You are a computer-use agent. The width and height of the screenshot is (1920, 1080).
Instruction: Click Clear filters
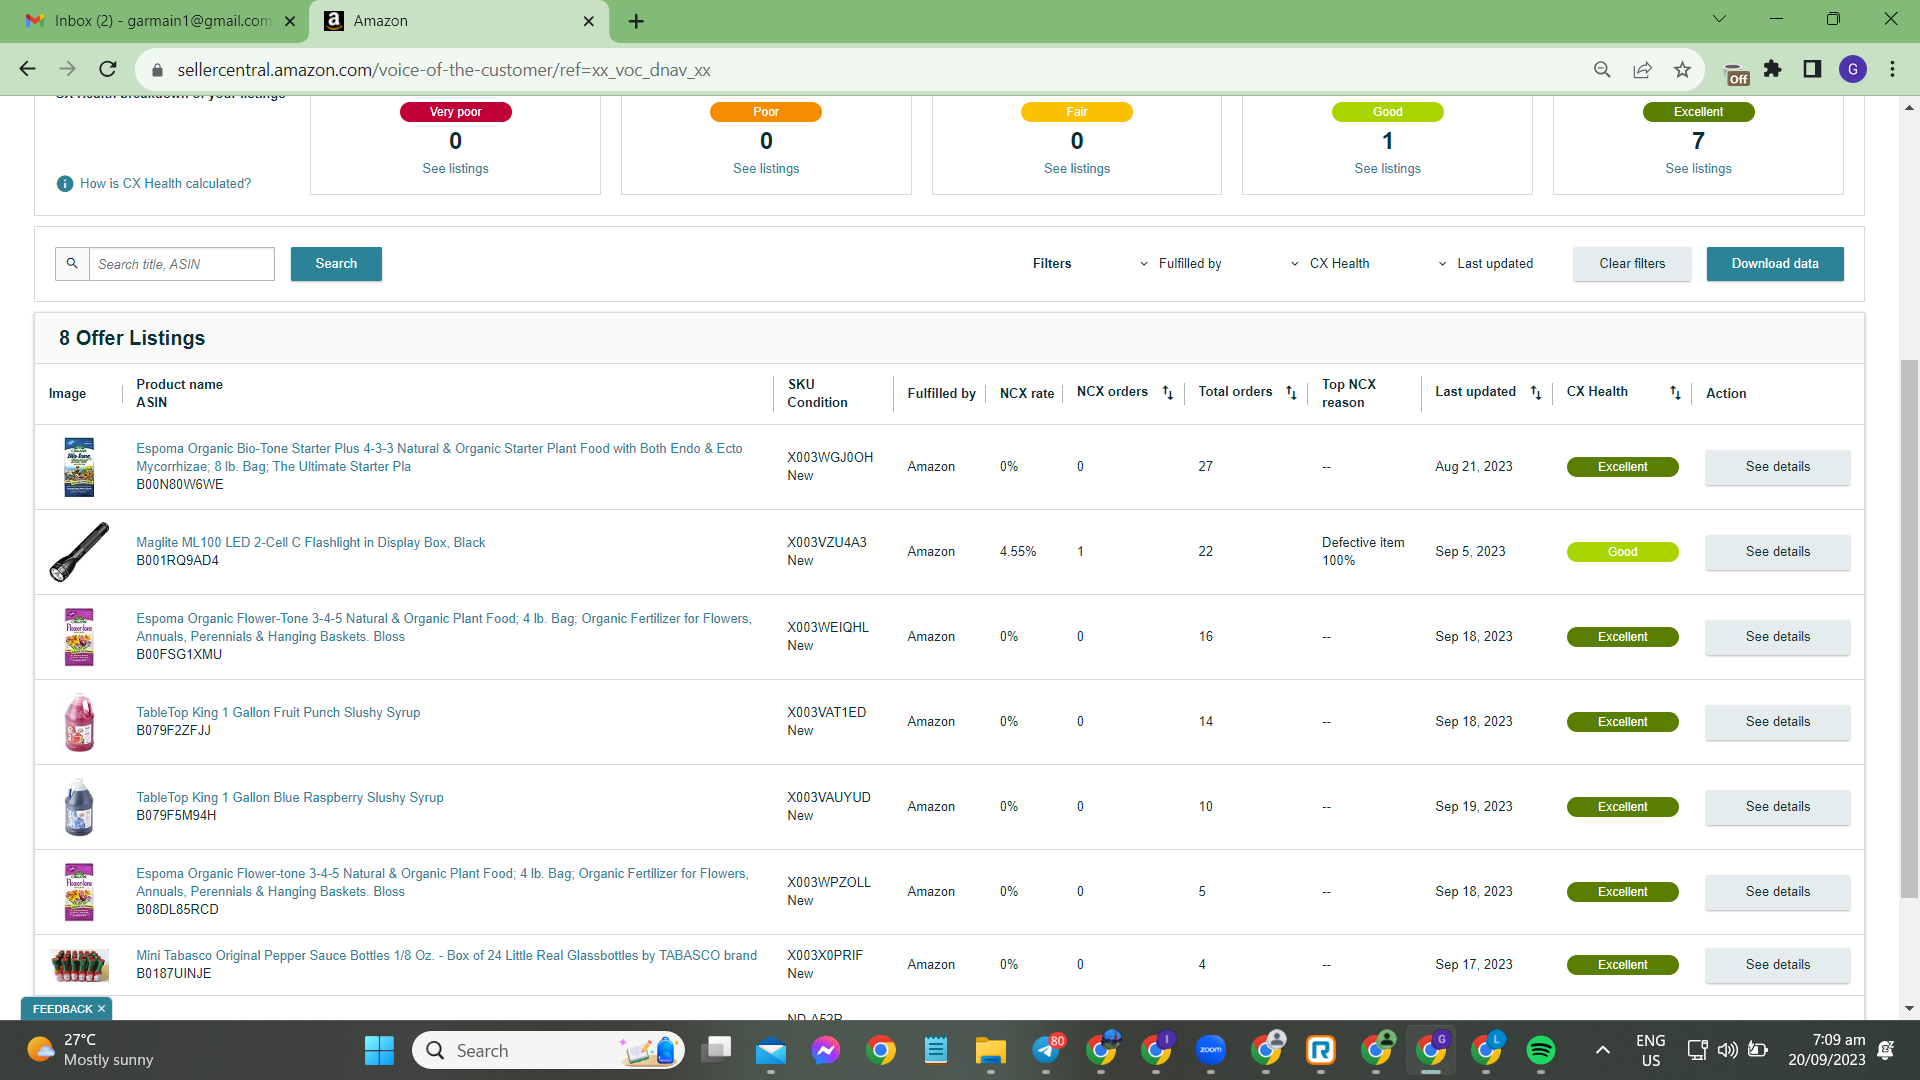point(1632,264)
